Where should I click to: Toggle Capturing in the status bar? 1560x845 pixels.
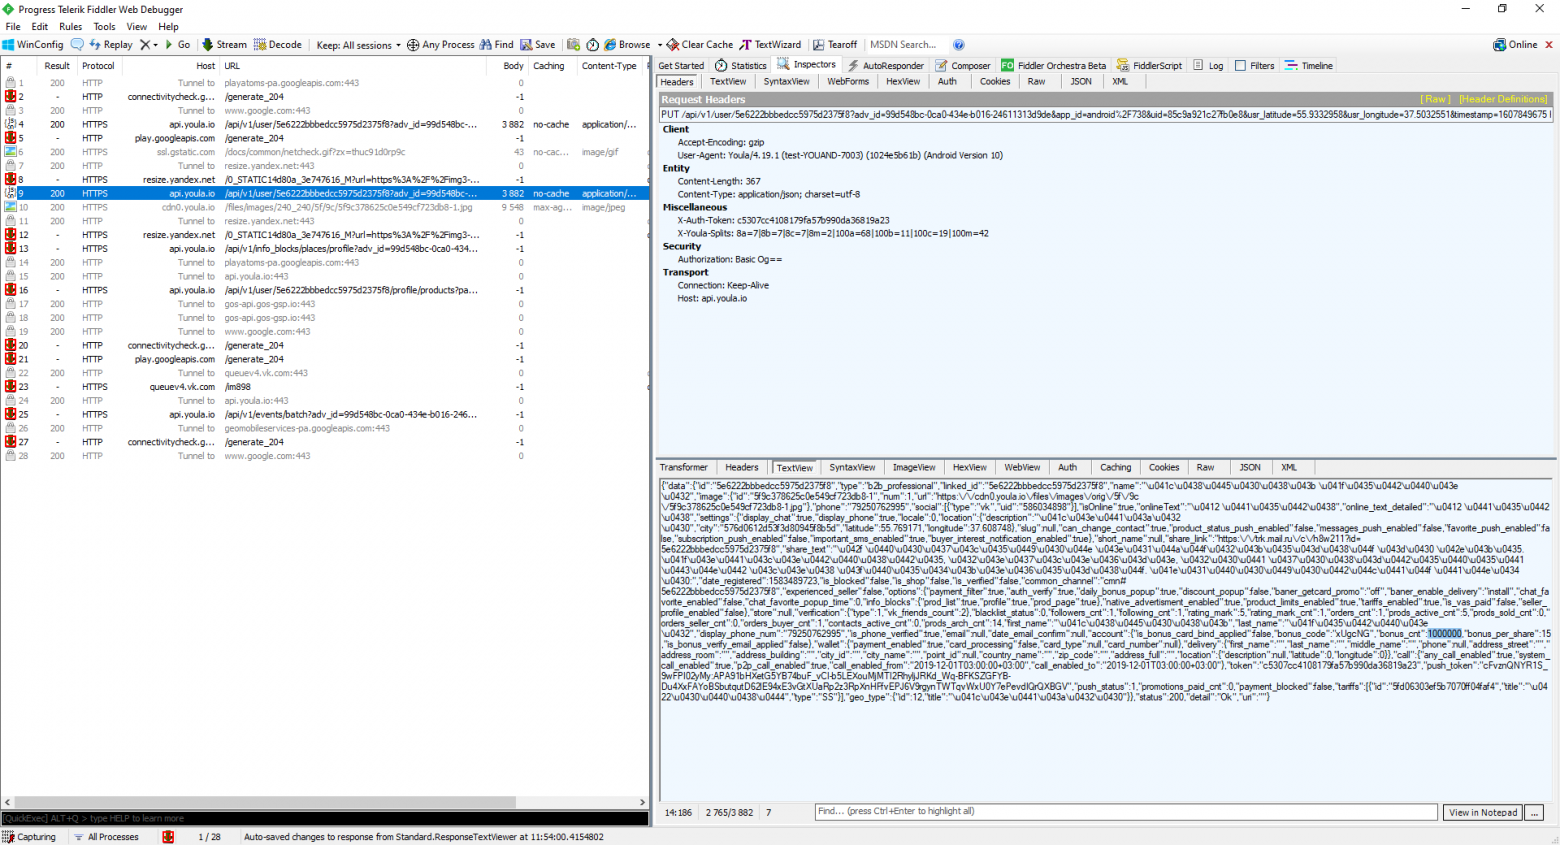click(x=29, y=837)
